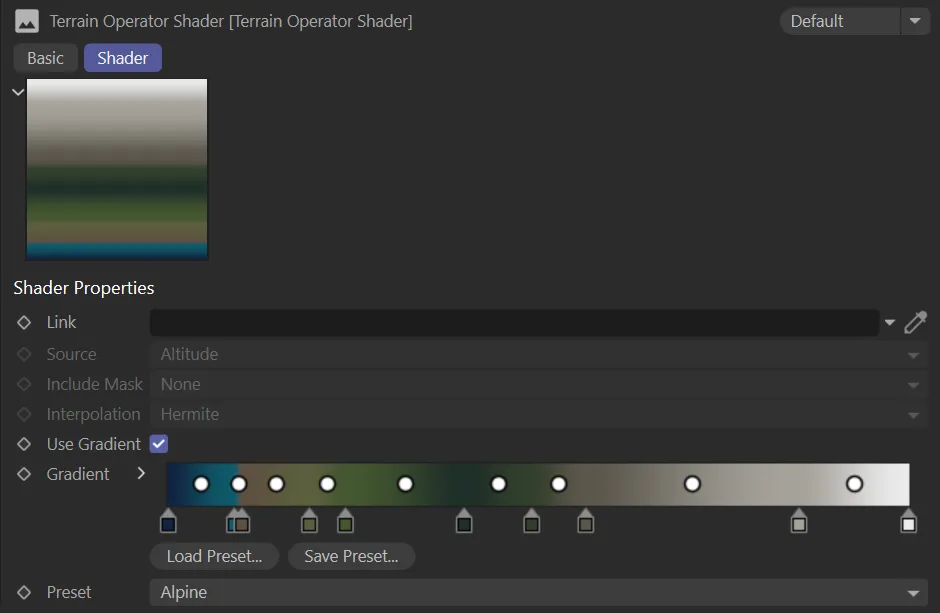Image resolution: width=940 pixels, height=613 pixels.
Task: Select the Shader tab
Action: (x=122, y=58)
